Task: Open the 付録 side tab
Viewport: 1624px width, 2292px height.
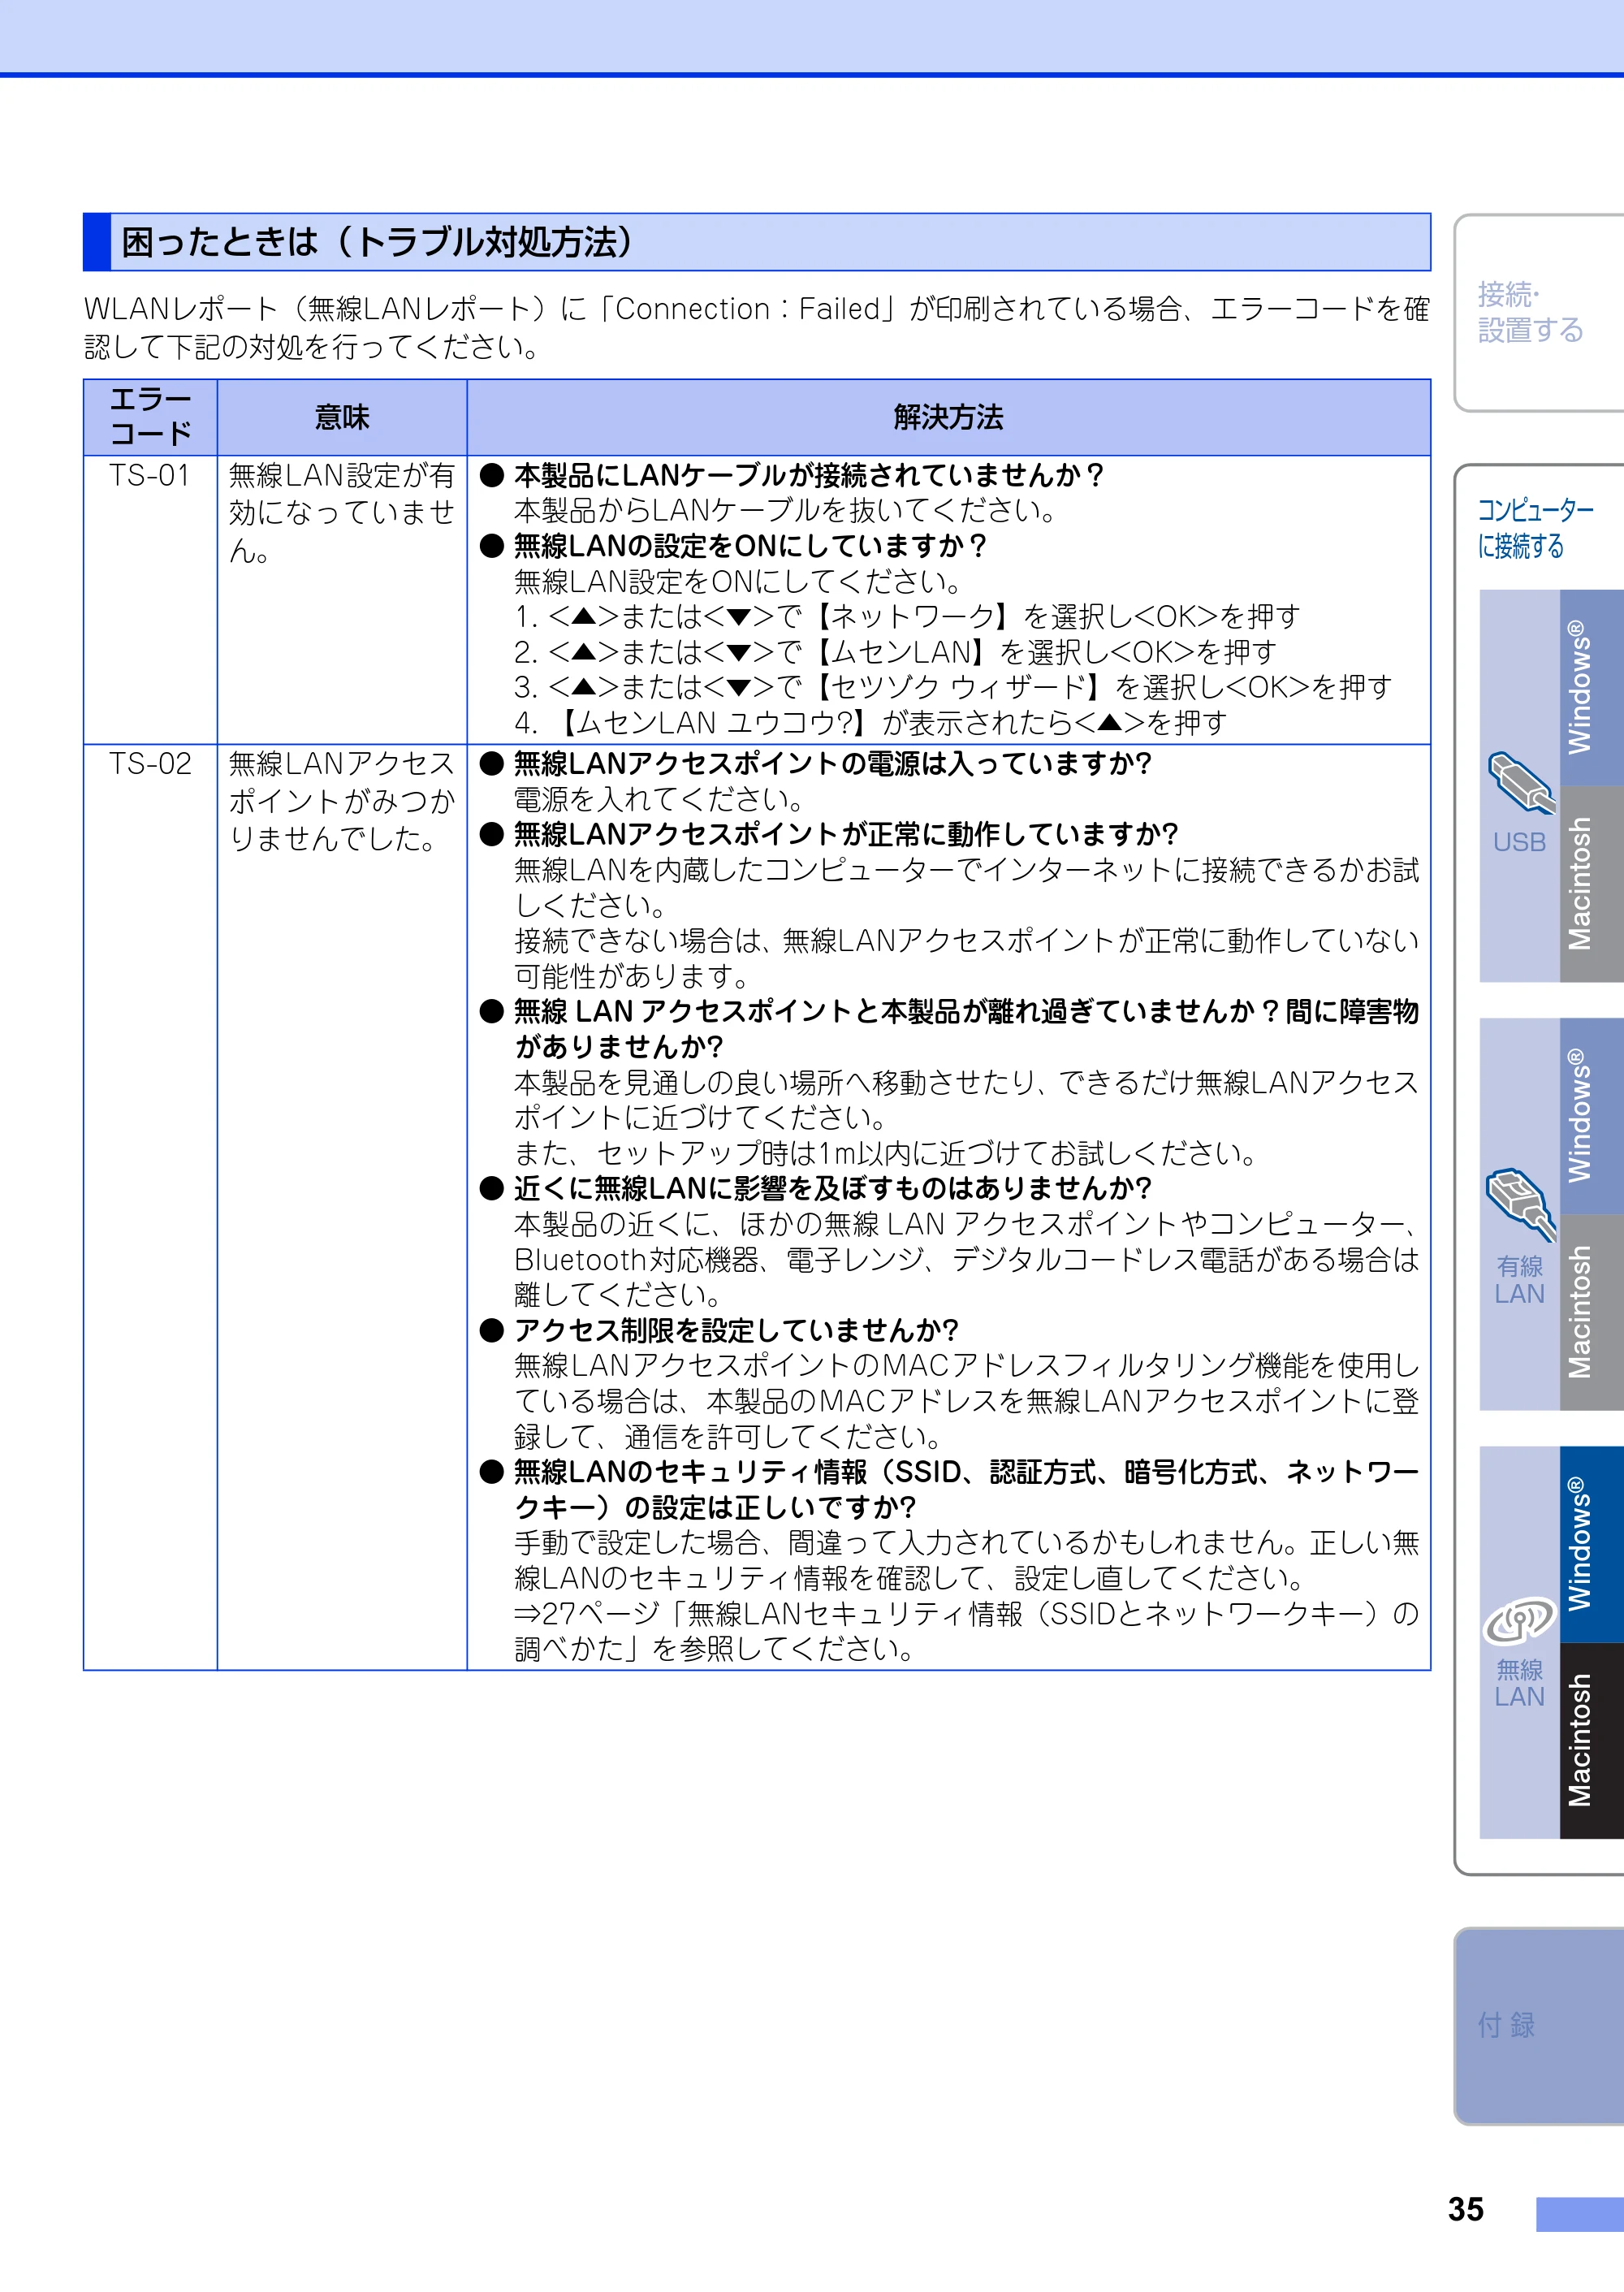Action: [x=1539, y=2025]
